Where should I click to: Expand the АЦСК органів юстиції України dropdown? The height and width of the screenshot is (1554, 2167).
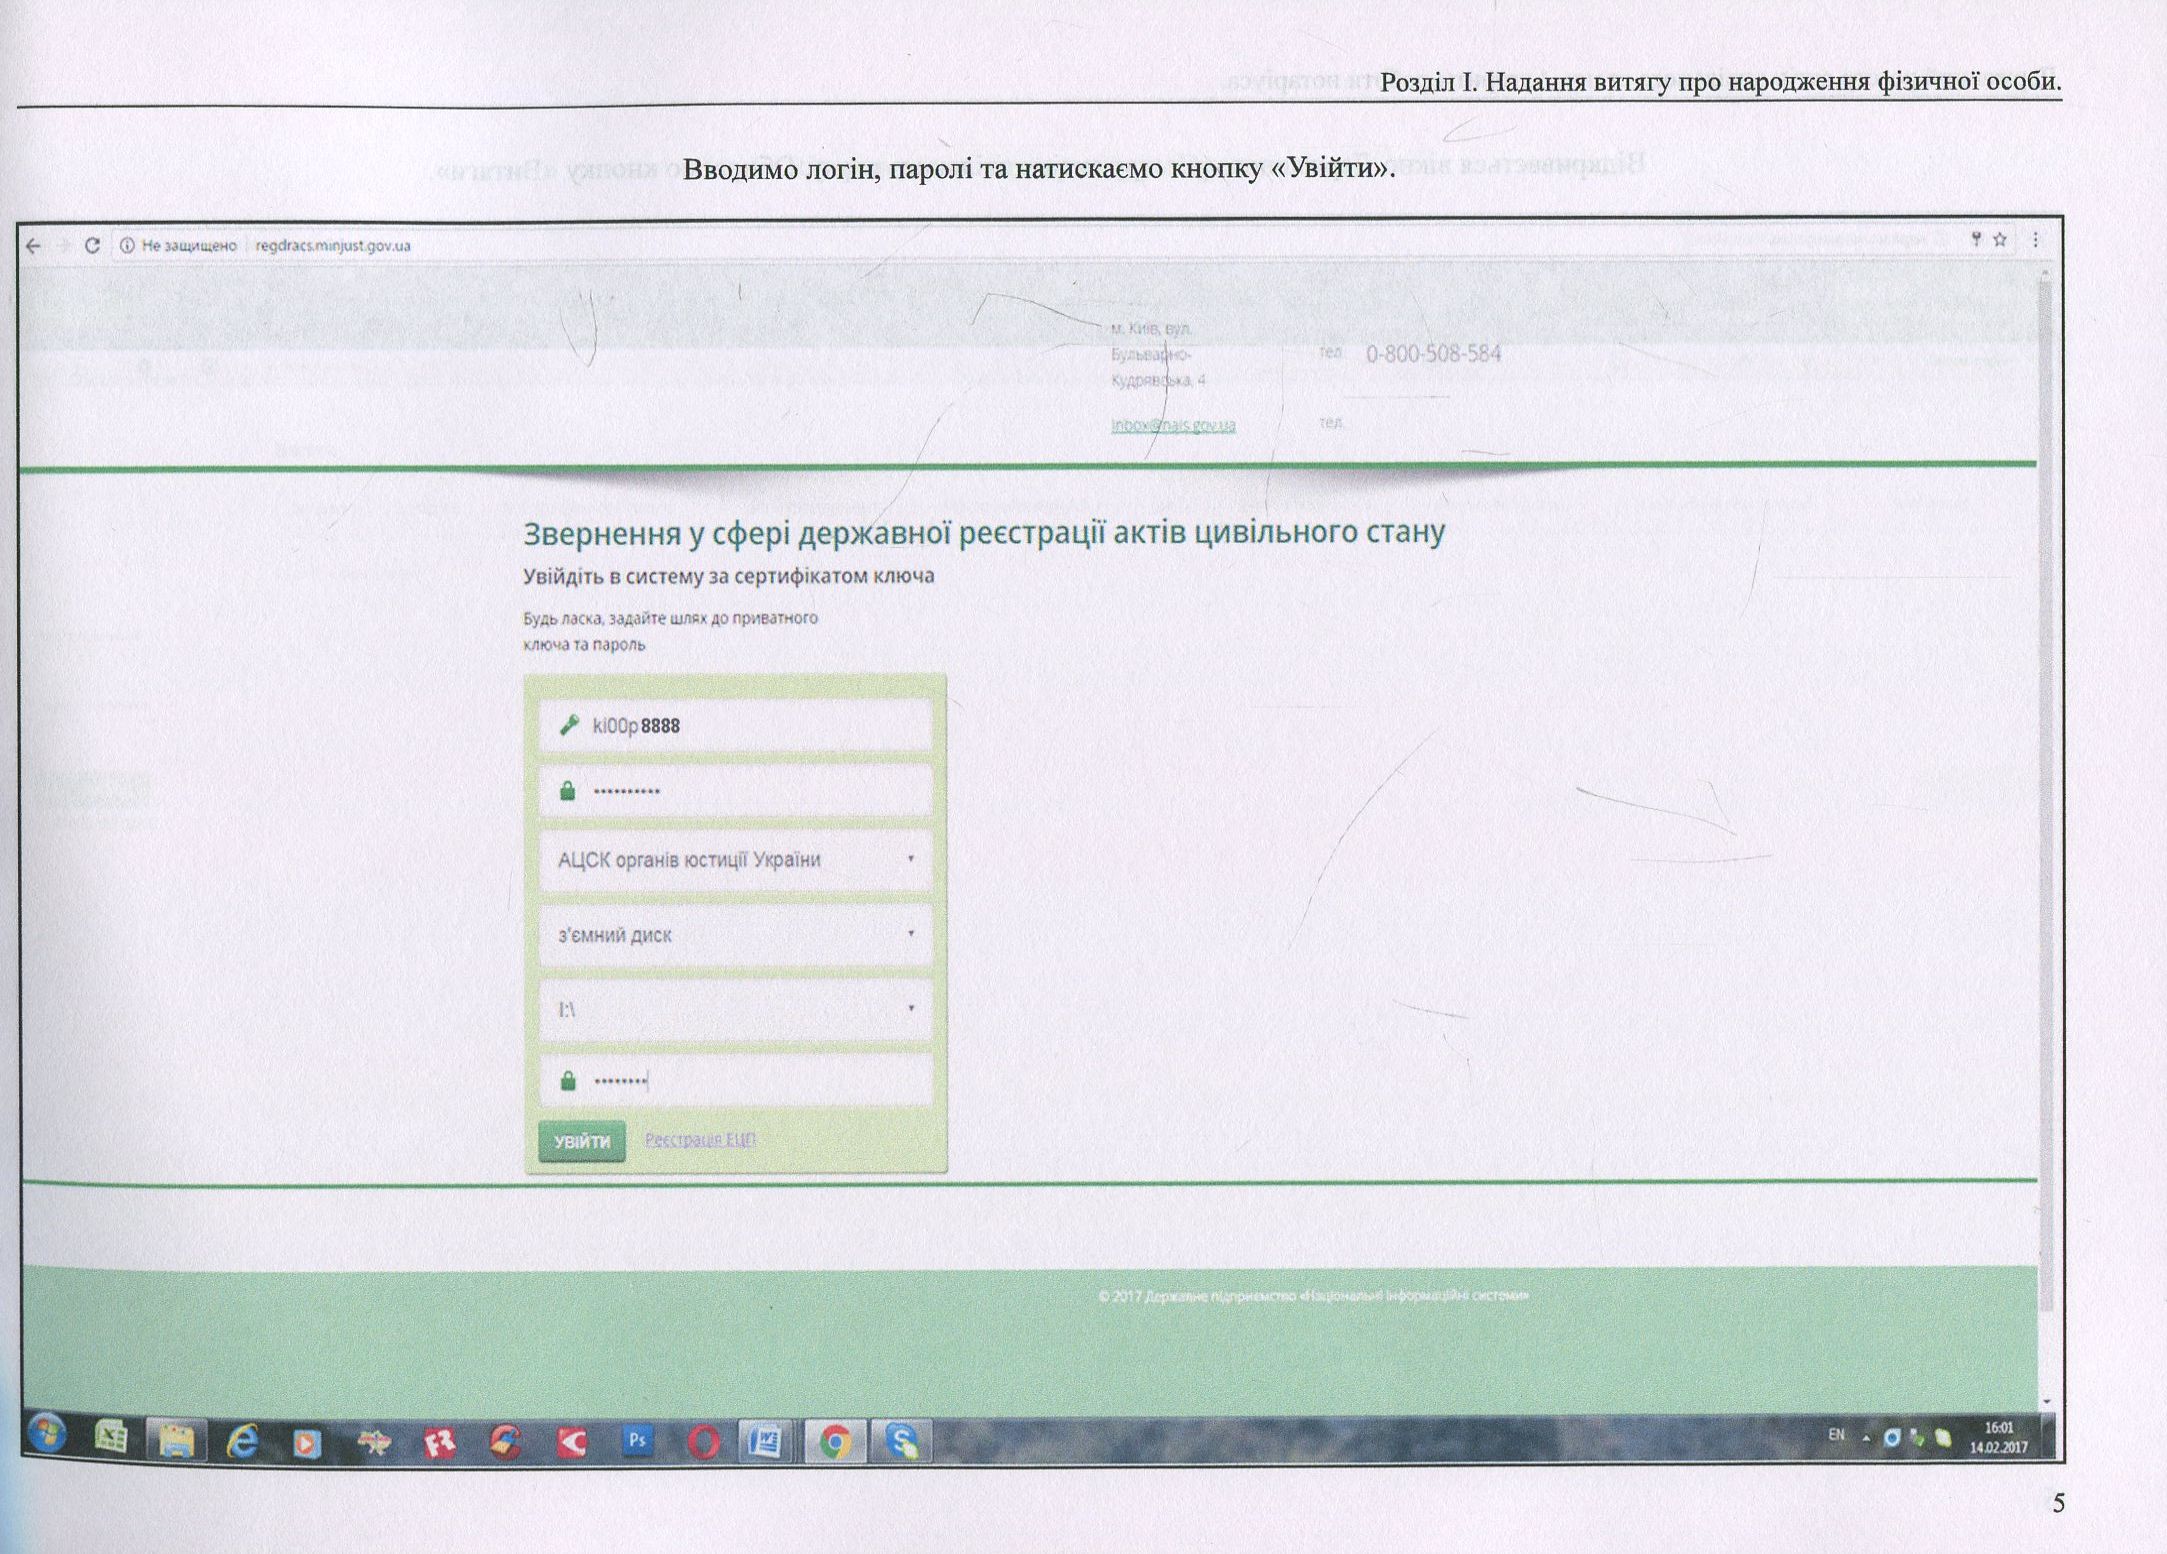pyautogui.click(x=736, y=860)
